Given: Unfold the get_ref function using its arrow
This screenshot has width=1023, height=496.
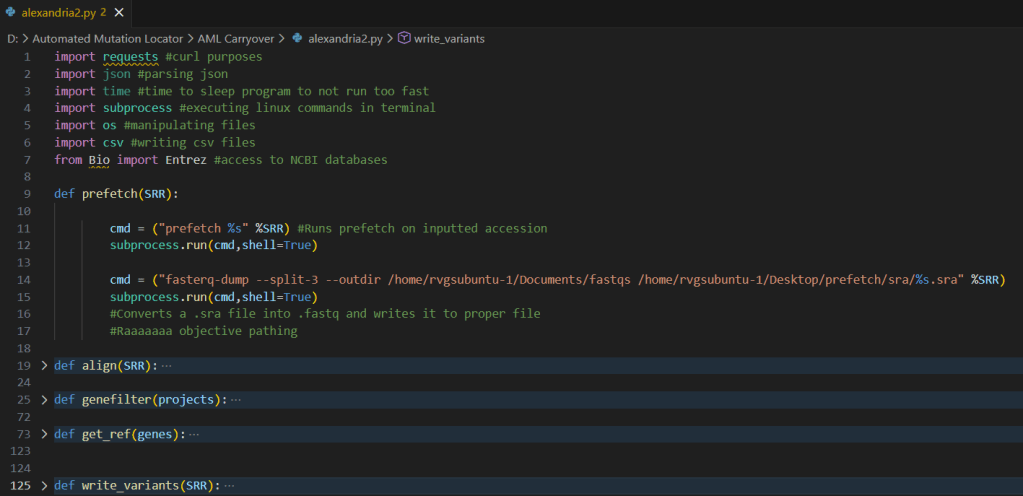Looking at the screenshot, I should tap(43, 434).
